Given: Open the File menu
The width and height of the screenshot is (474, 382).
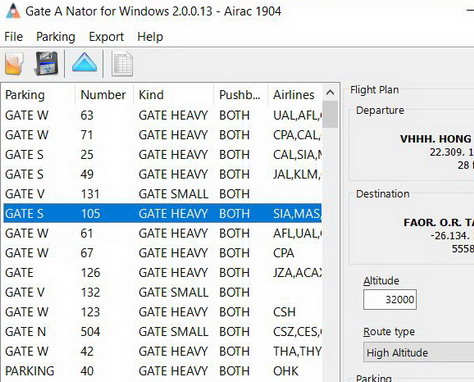Looking at the screenshot, I should coord(14,37).
